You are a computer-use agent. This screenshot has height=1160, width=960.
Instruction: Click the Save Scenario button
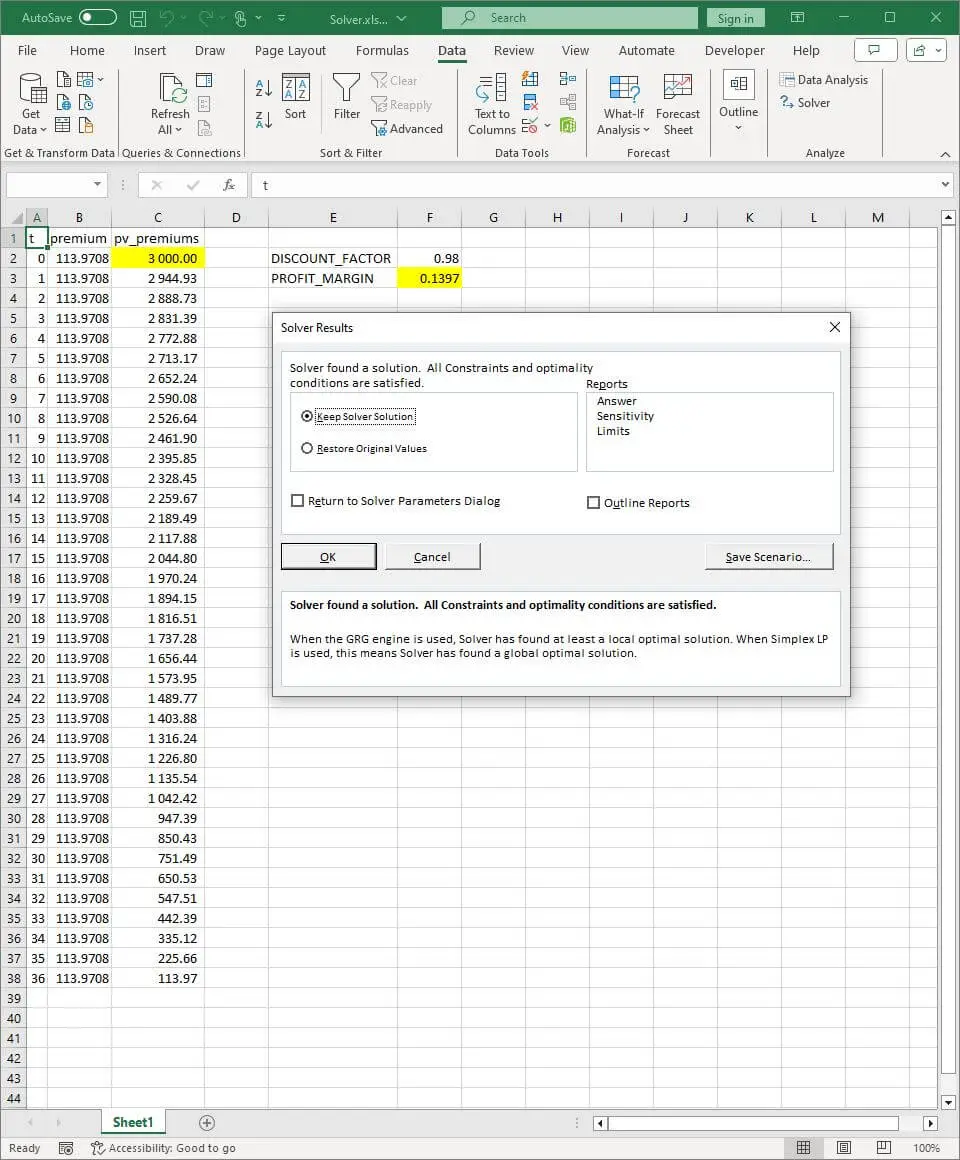pos(768,557)
